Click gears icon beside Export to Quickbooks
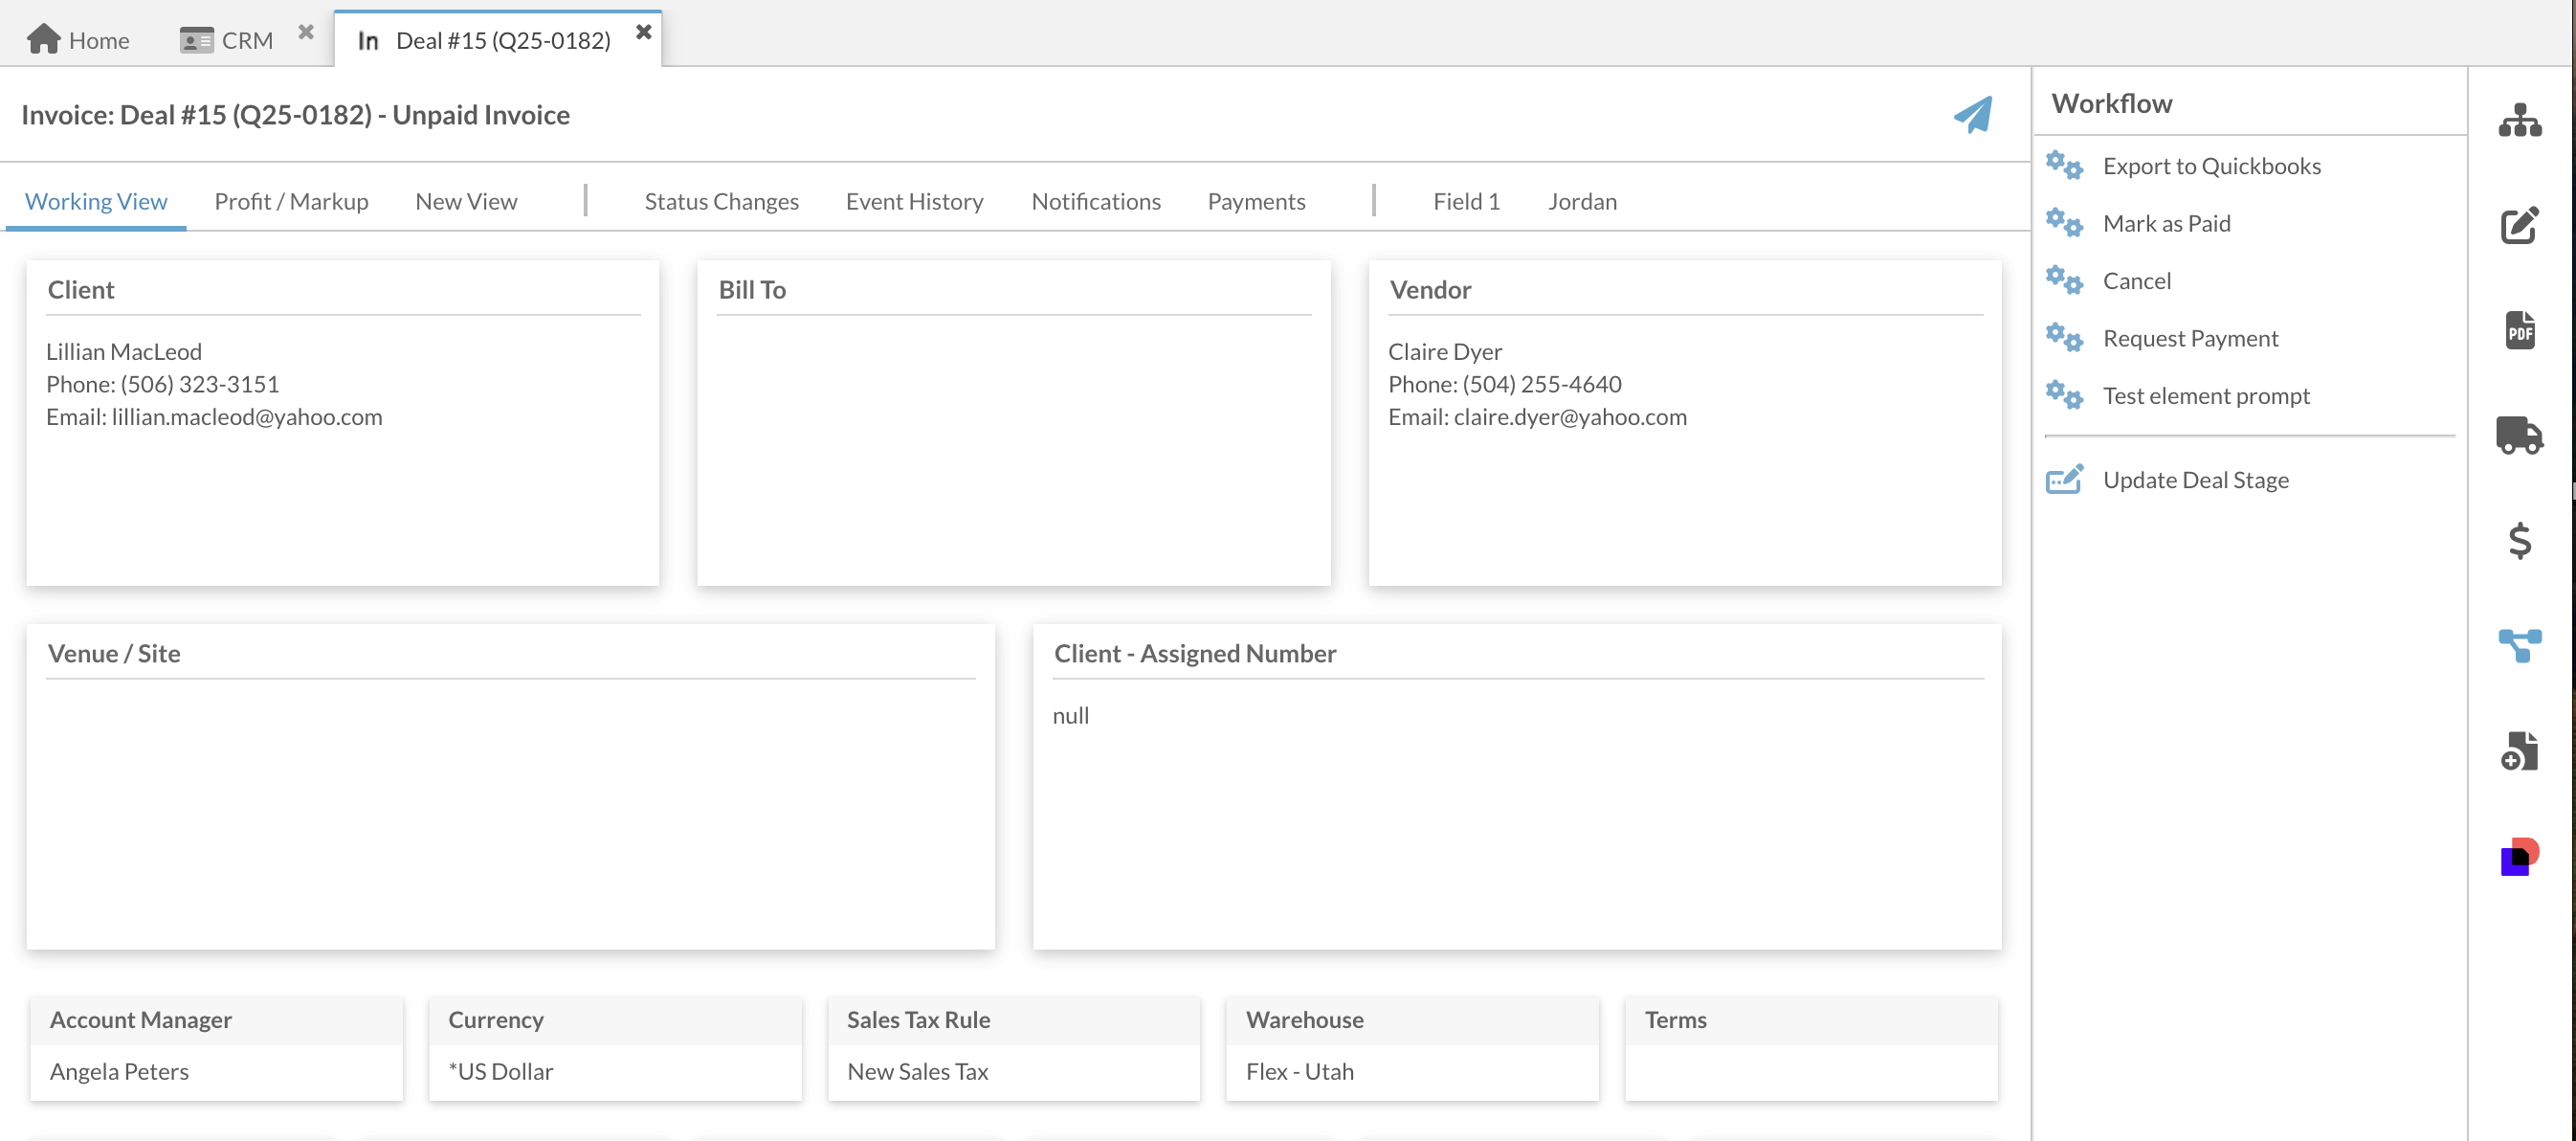The height and width of the screenshot is (1141, 2576). [2063, 166]
